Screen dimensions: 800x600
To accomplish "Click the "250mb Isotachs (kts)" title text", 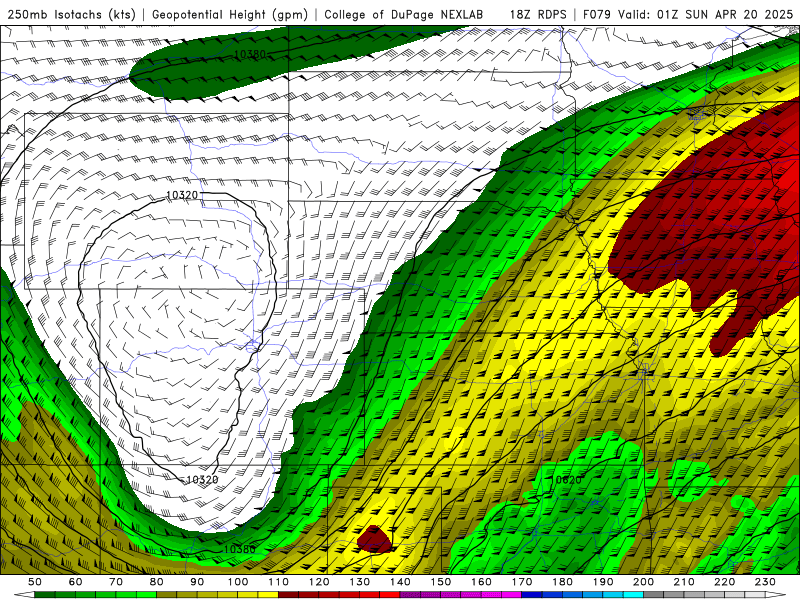I will point(72,14).
